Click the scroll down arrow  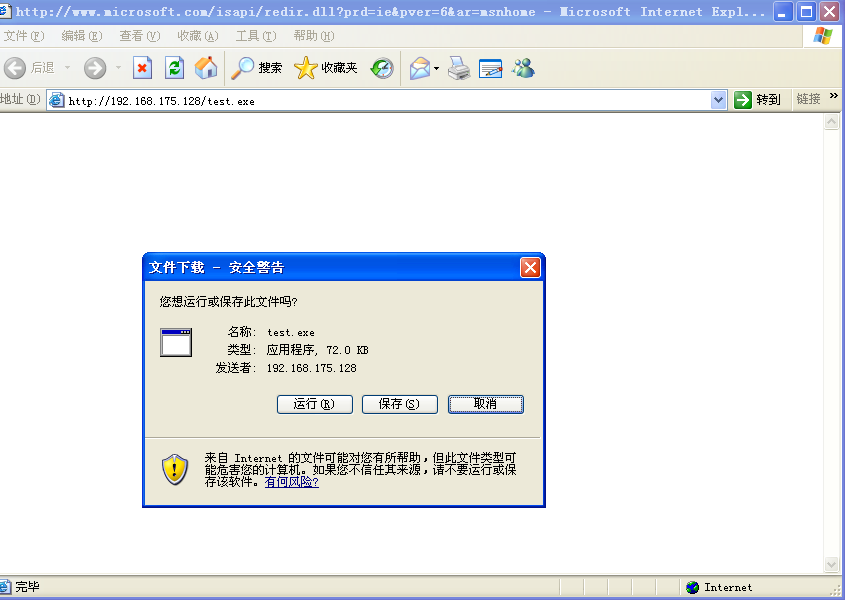pyautogui.click(x=832, y=564)
